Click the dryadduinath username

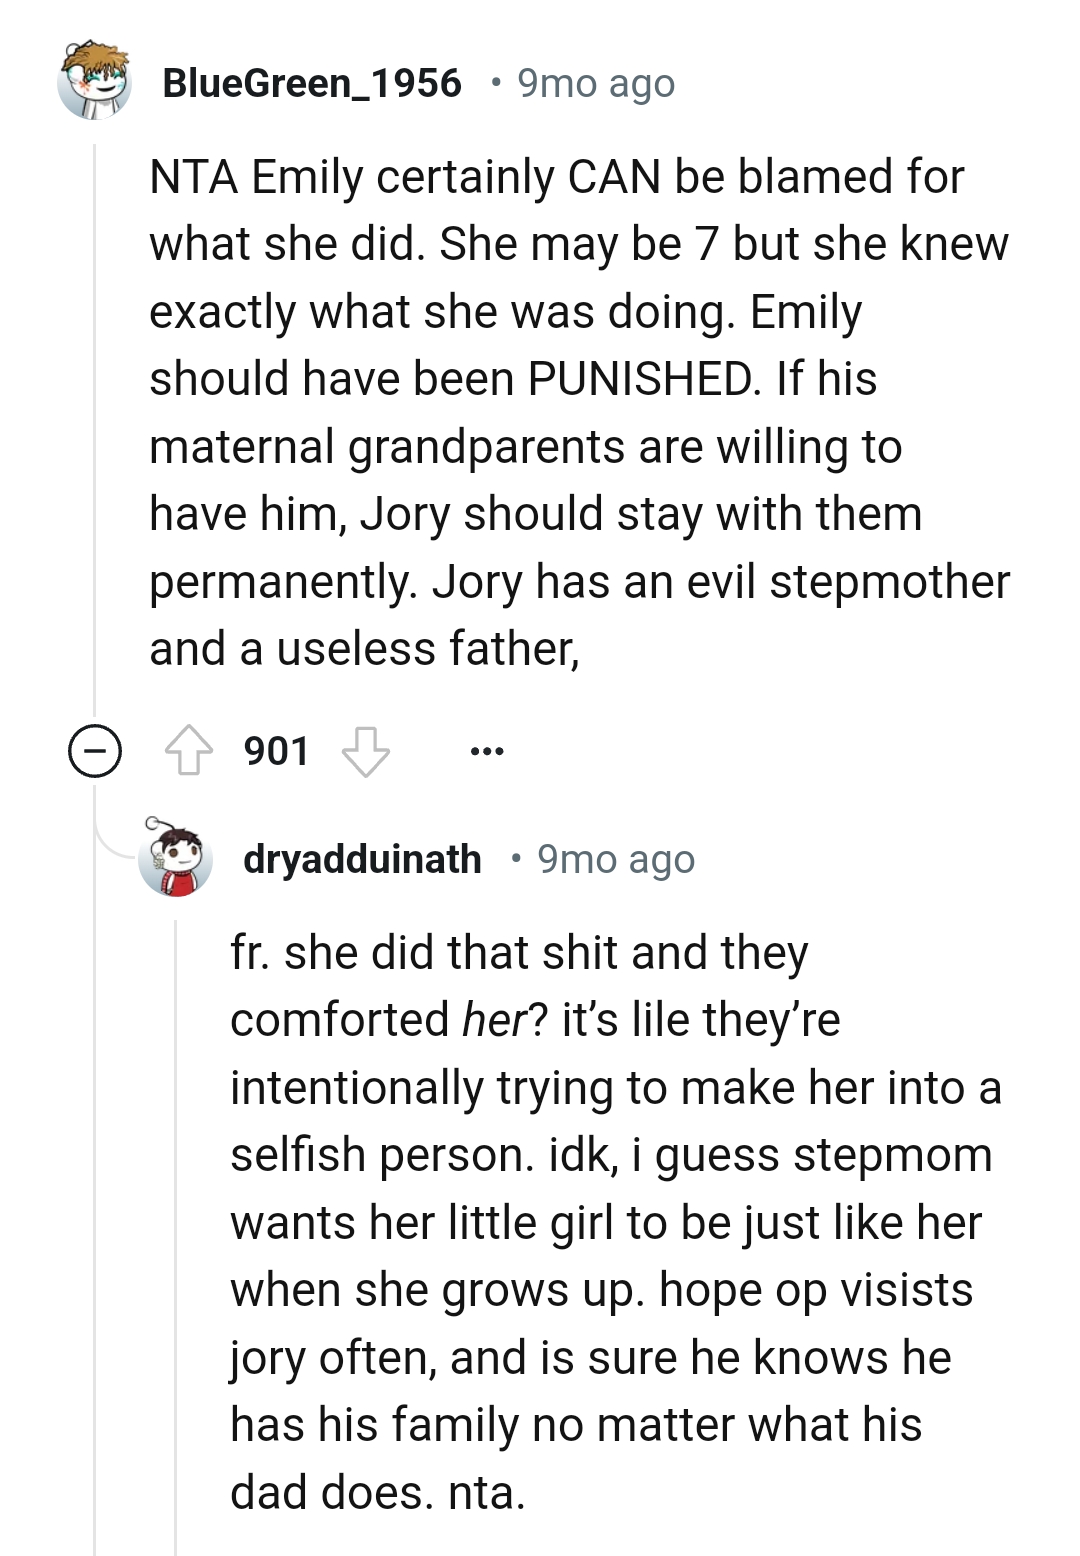click(363, 858)
